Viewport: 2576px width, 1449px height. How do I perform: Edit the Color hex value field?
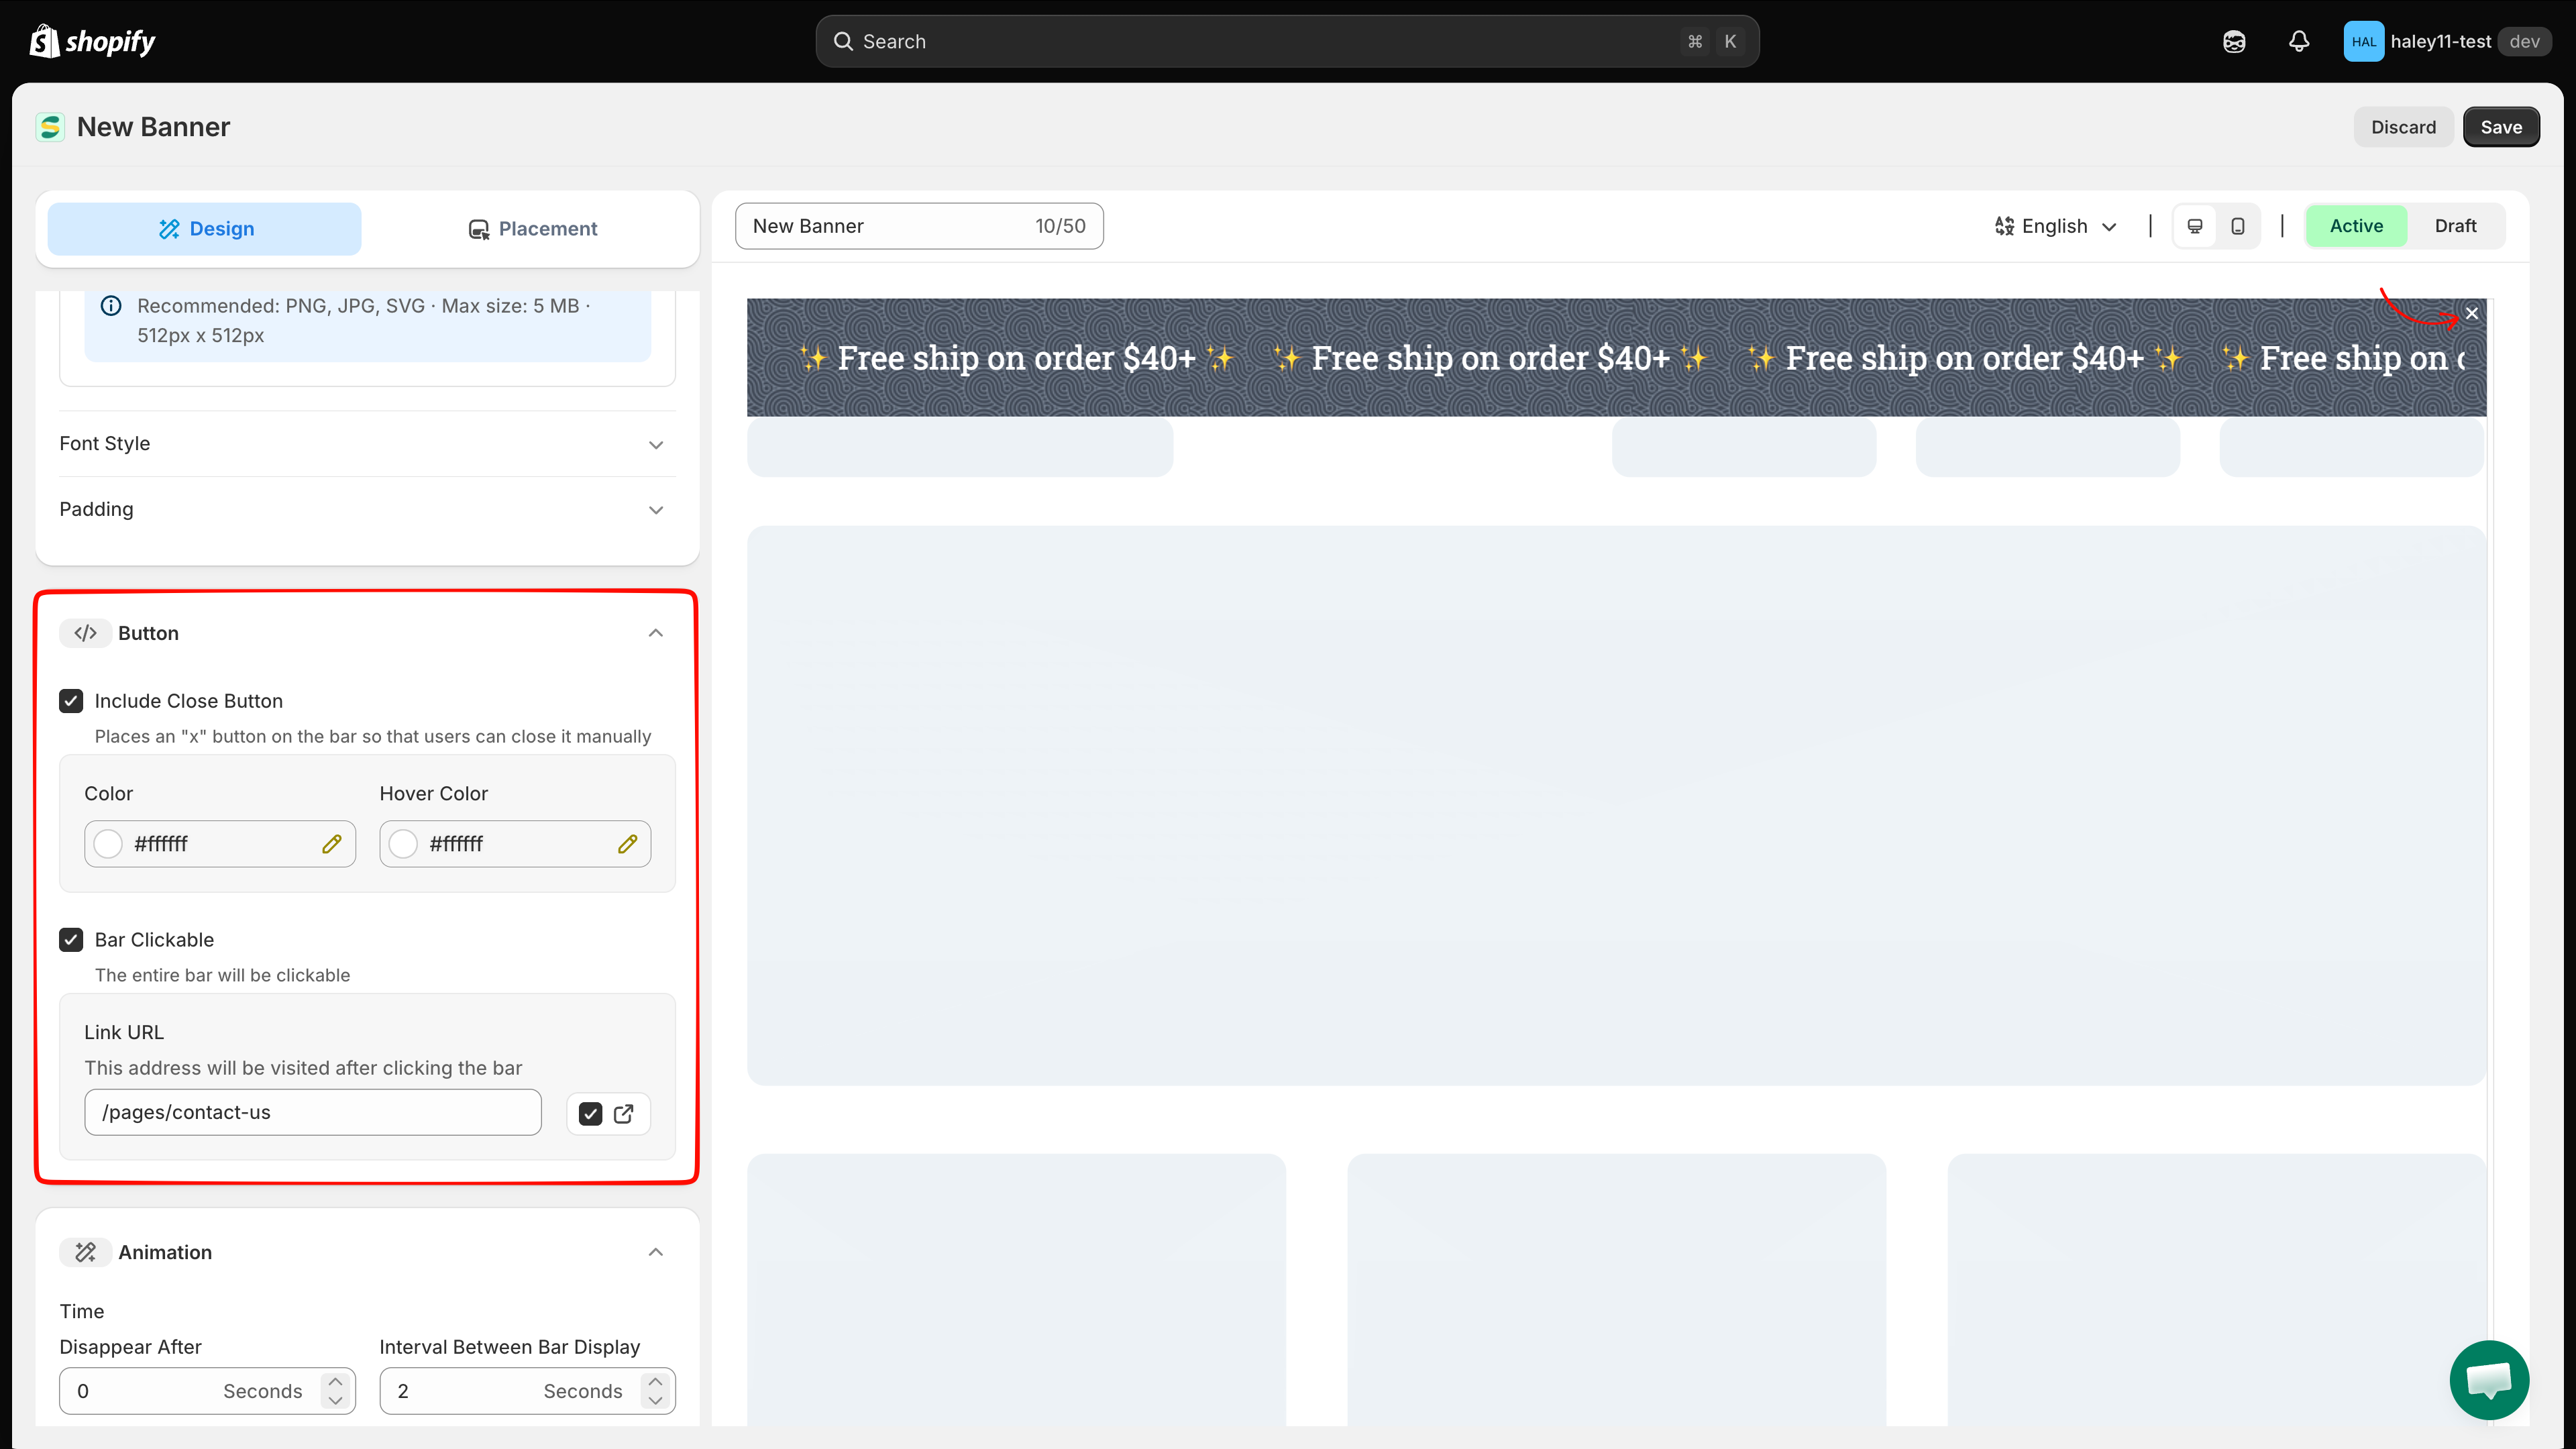pos(220,844)
